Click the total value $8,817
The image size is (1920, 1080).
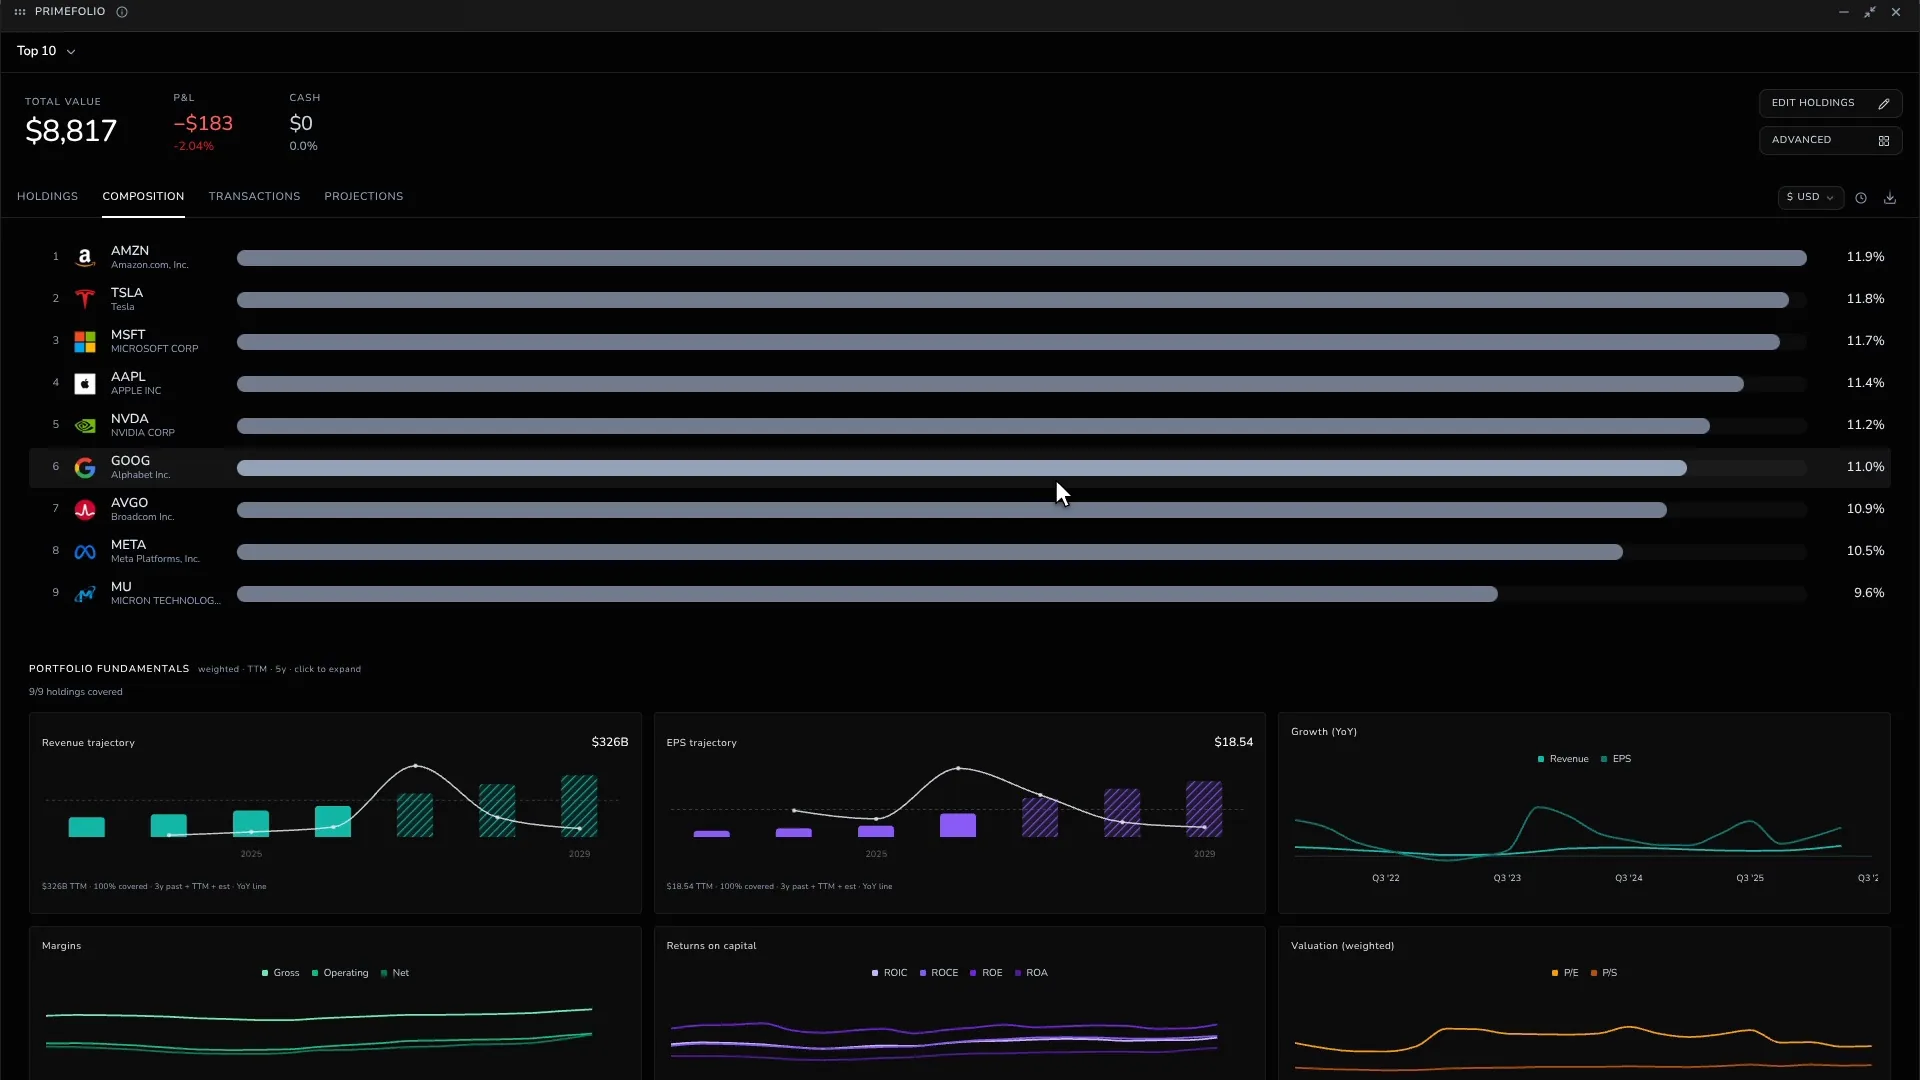click(x=71, y=131)
